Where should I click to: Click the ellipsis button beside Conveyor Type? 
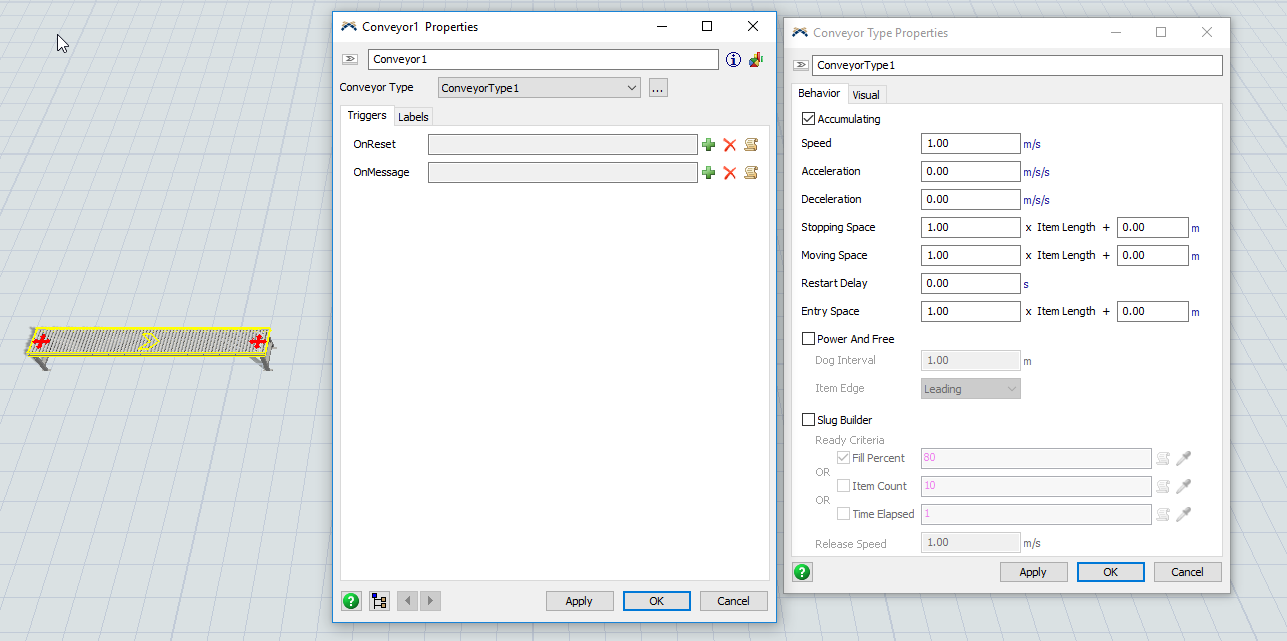click(658, 88)
